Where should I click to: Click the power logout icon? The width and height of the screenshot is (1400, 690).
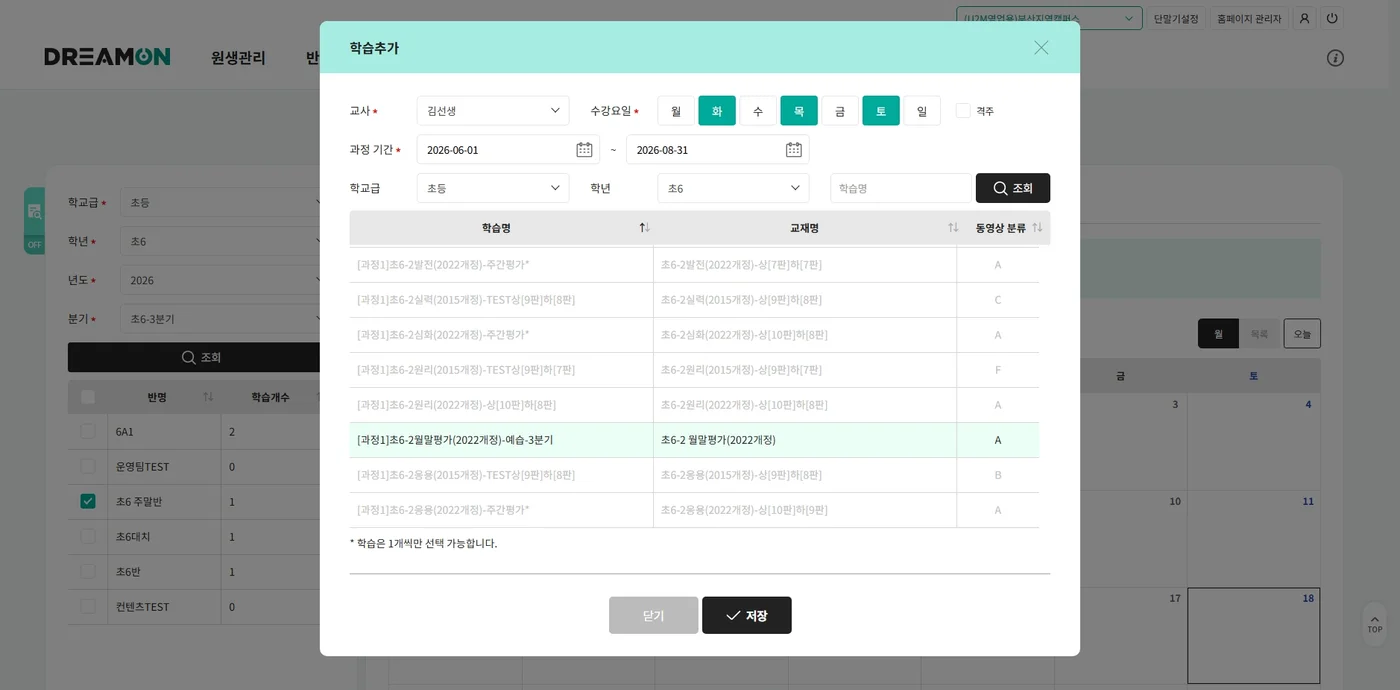[x=1331, y=18]
